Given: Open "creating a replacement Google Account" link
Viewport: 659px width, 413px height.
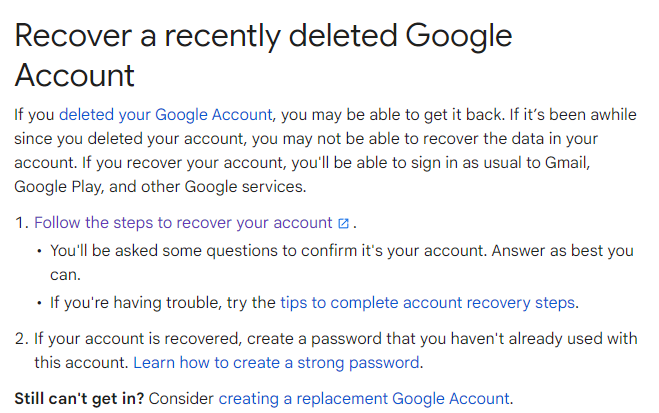Looking at the screenshot, I should (x=364, y=399).
